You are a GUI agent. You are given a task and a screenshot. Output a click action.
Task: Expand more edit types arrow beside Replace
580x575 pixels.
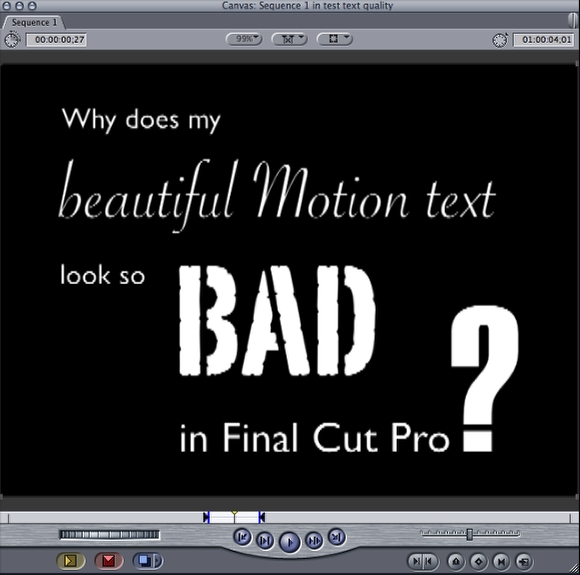(158, 561)
